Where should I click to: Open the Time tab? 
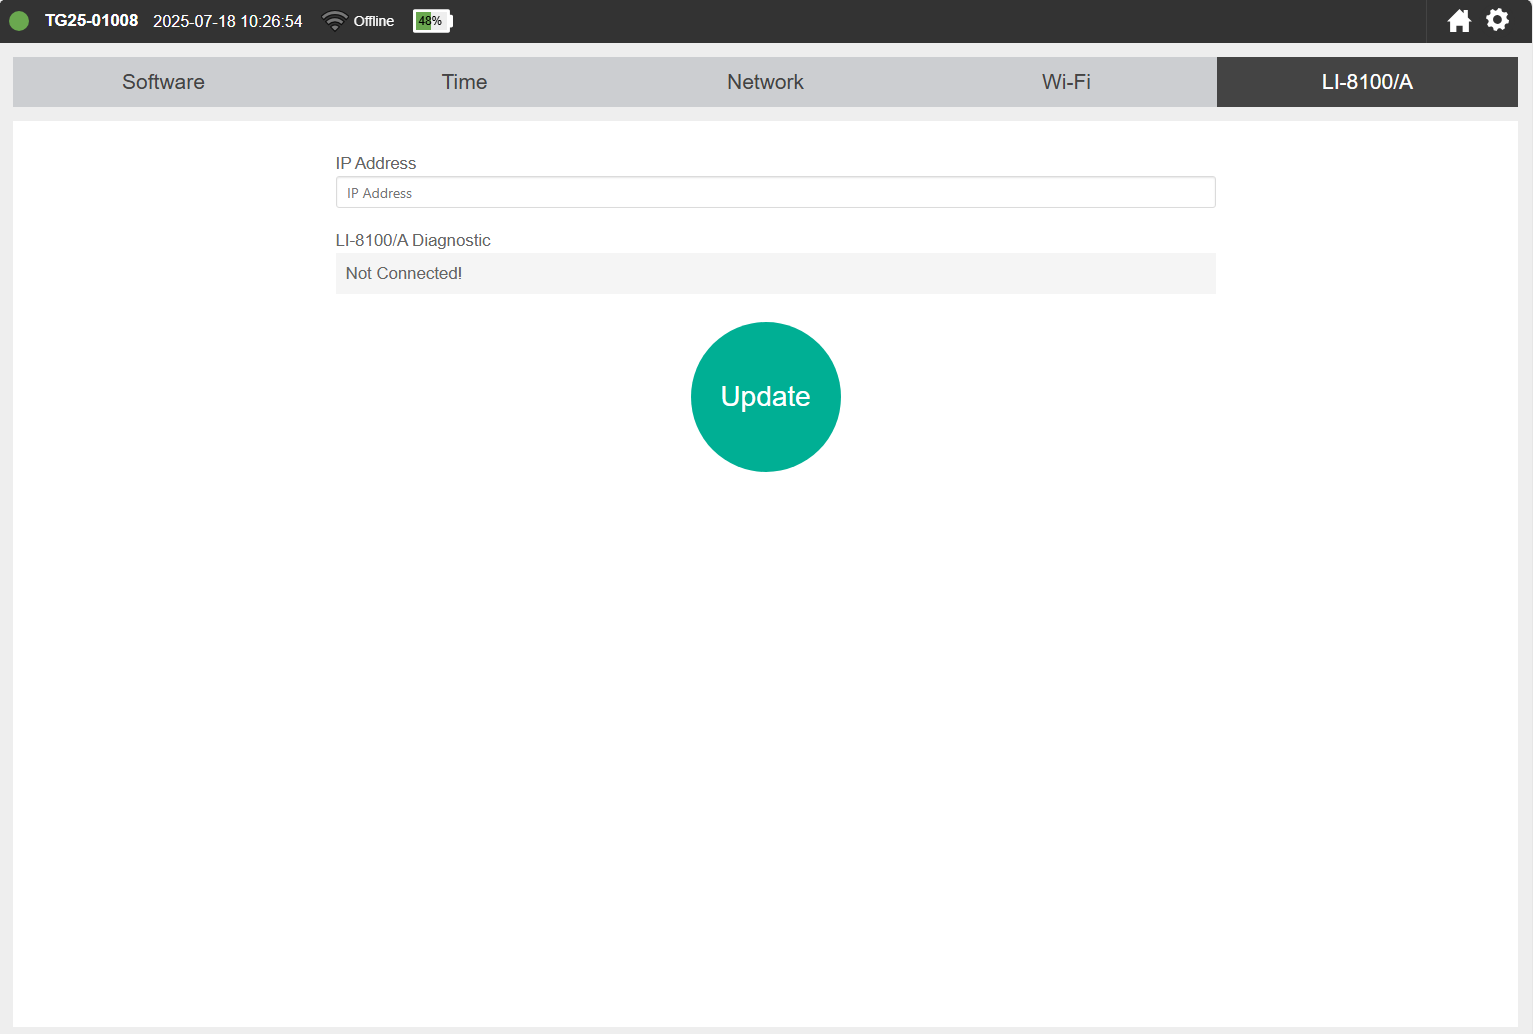(x=464, y=82)
